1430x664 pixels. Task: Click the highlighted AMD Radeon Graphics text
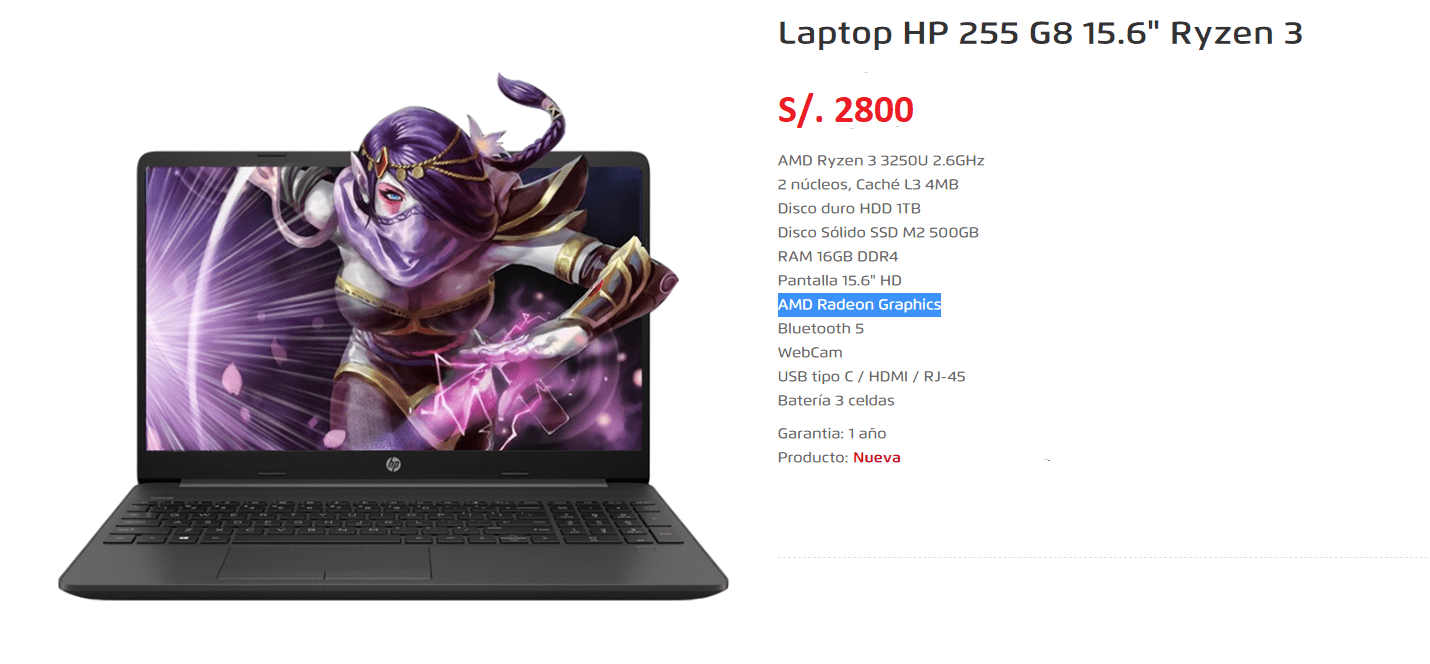click(859, 304)
